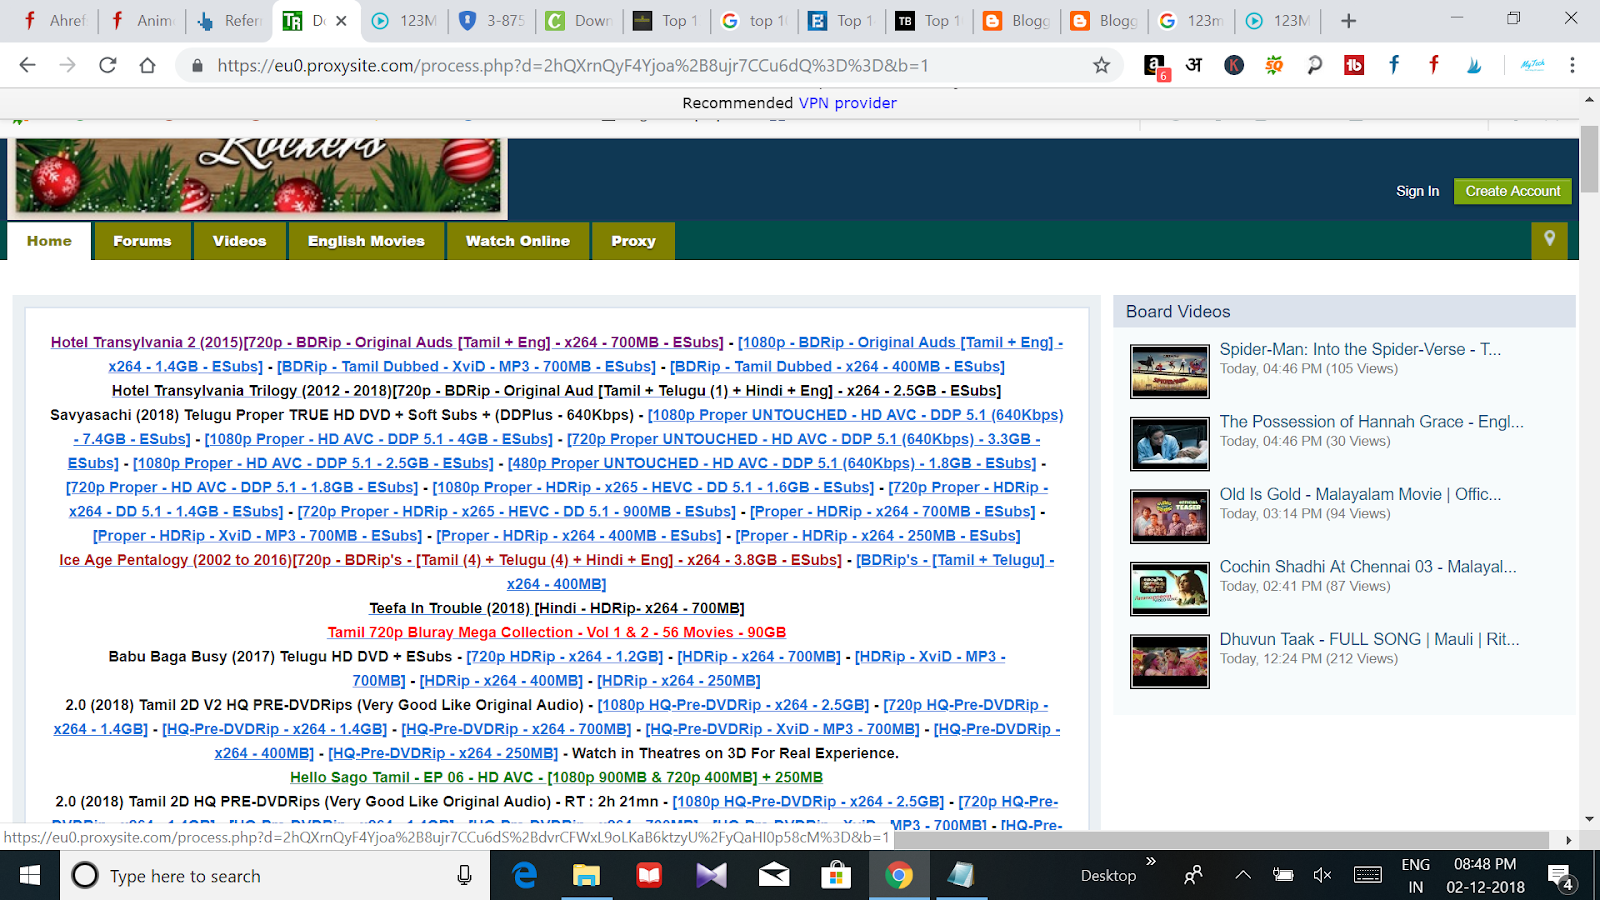This screenshot has width=1600, height=900.
Task: Open the Forums navigation item
Action: point(142,241)
